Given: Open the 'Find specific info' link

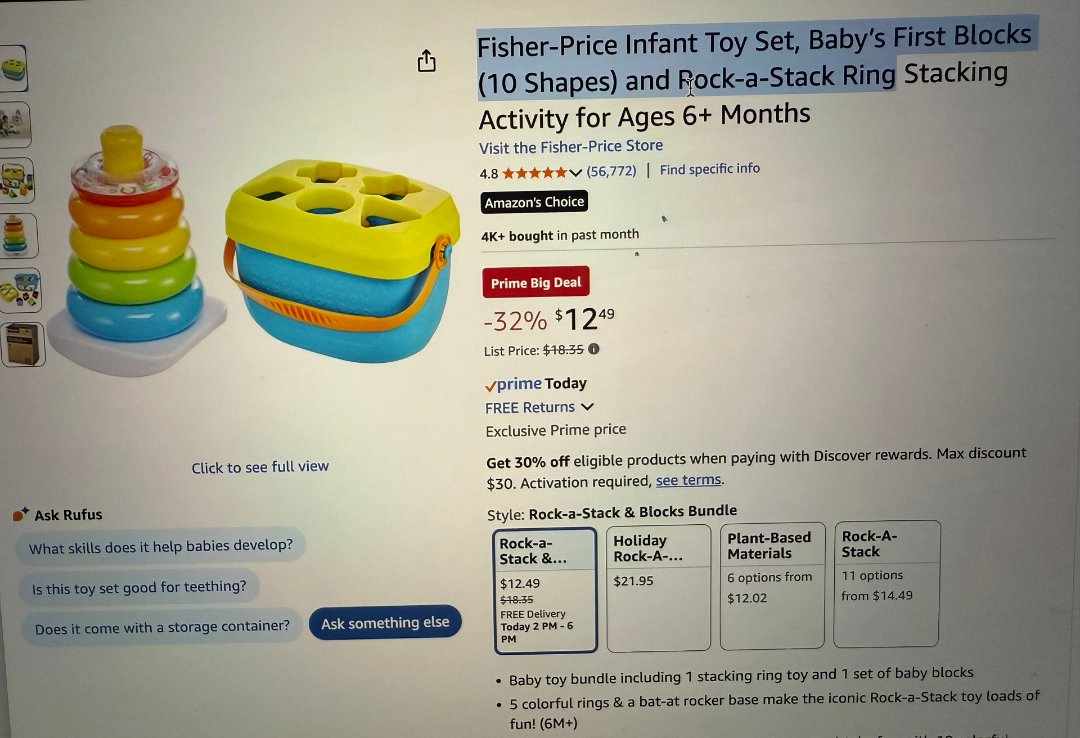Looking at the screenshot, I should click(x=709, y=169).
